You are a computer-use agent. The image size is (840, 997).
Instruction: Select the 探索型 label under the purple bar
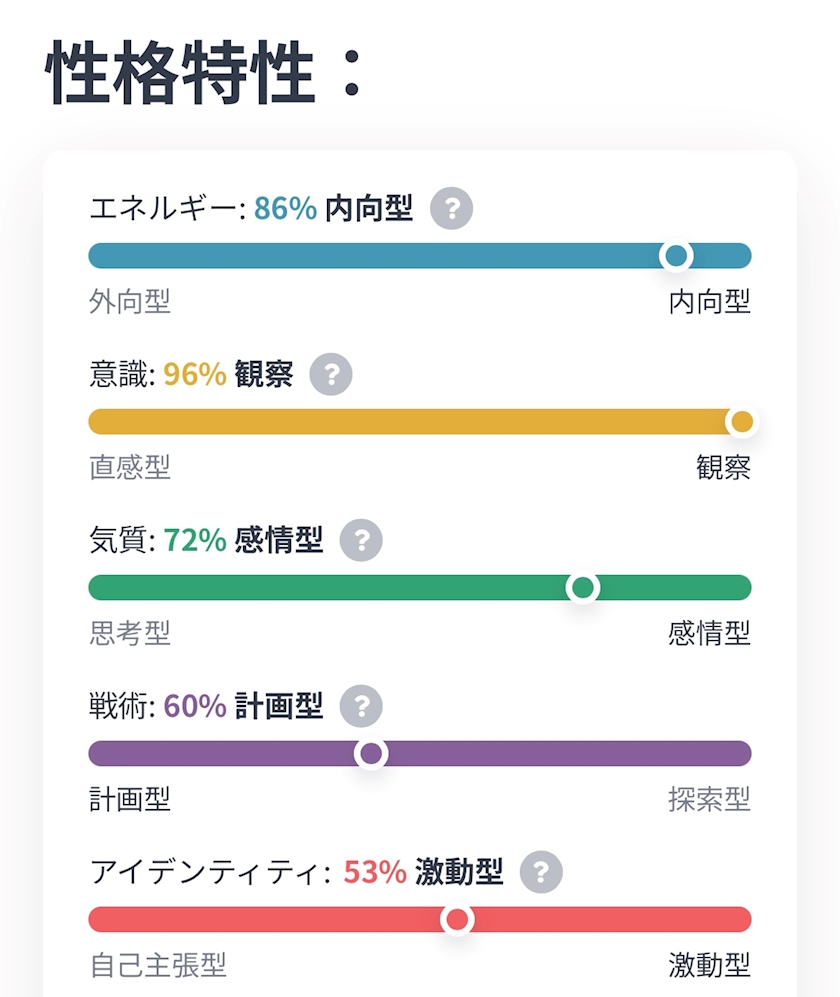pyautogui.click(x=710, y=799)
